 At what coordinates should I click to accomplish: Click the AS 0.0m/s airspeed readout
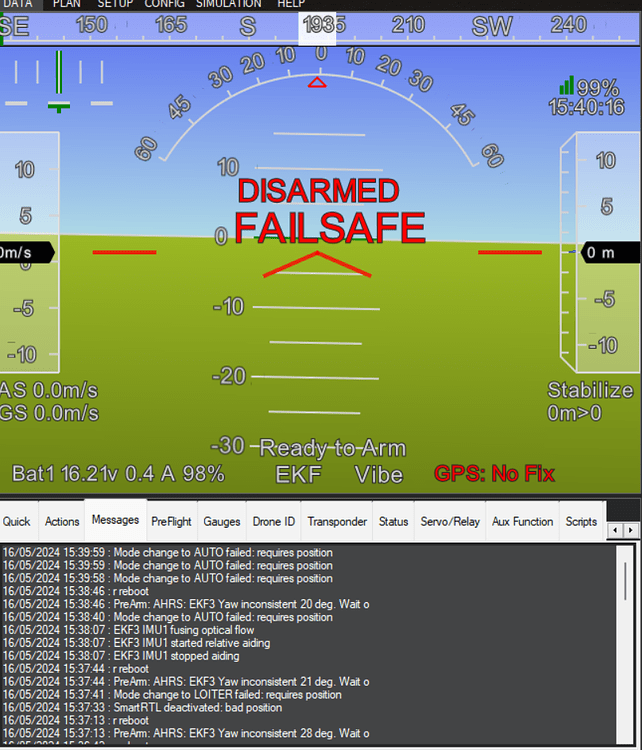pyautogui.click(x=49, y=390)
